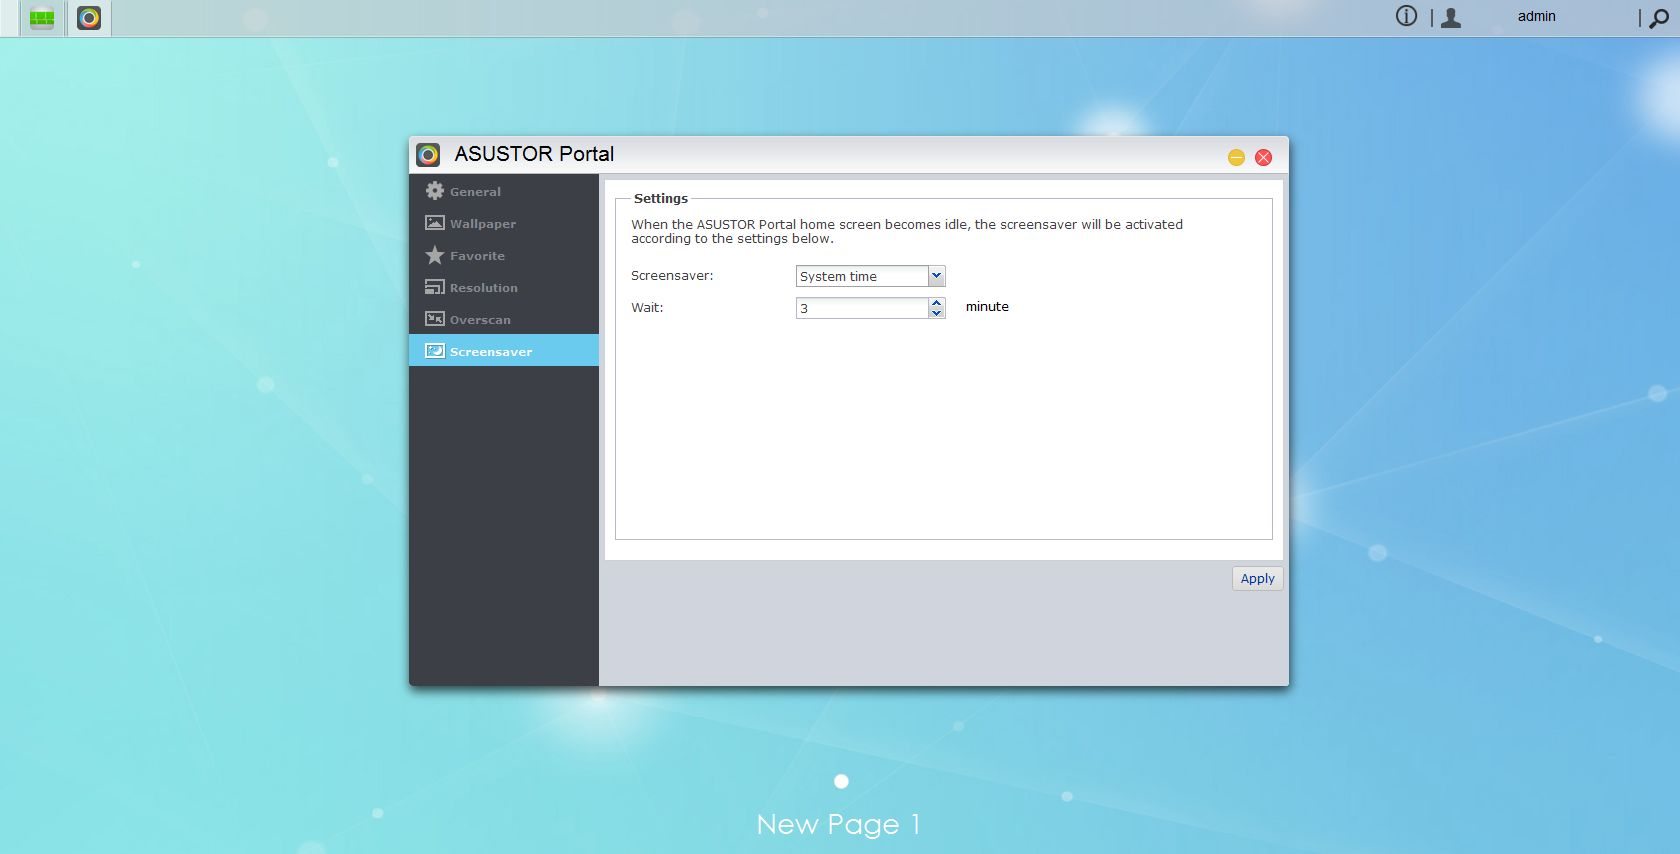The width and height of the screenshot is (1680, 854).
Task: Click the New Page 1 label
Action: click(x=838, y=825)
